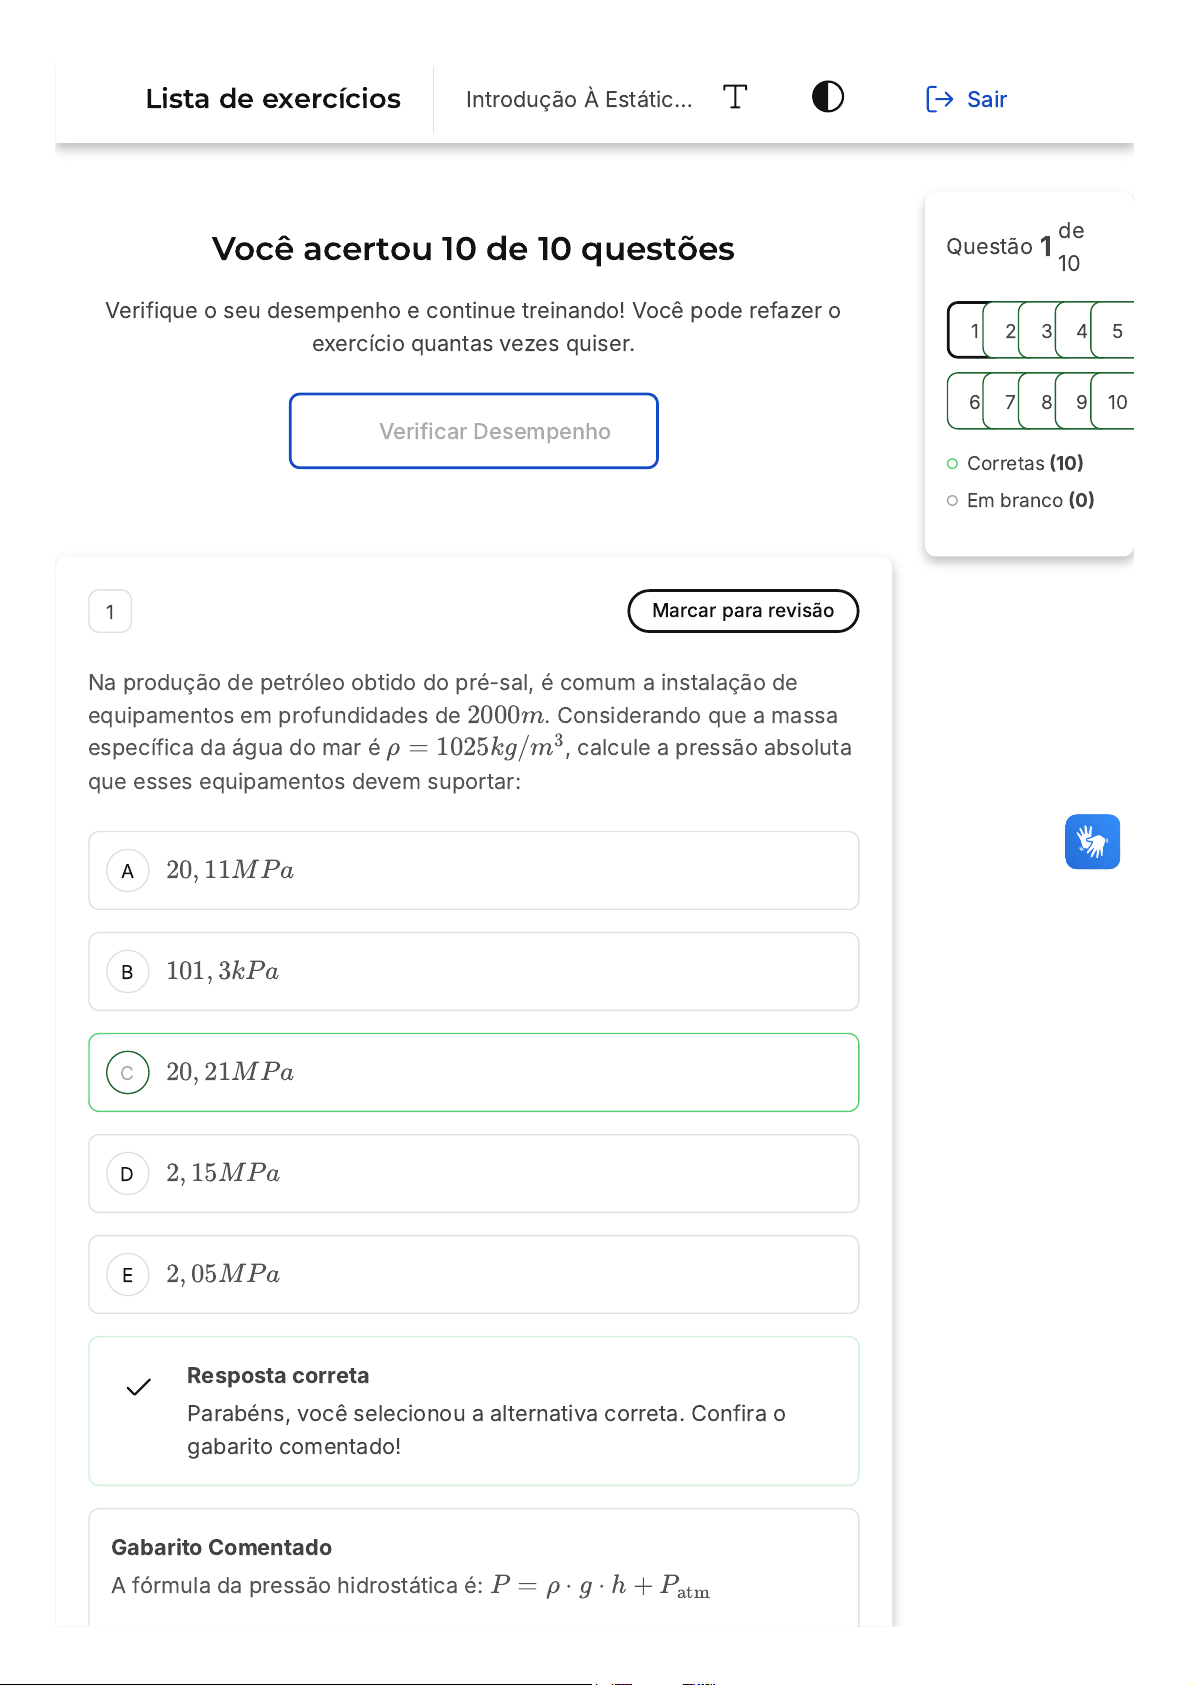Click the Sair logout arrow icon
The image size is (1191, 1685).
pyautogui.click(x=939, y=99)
